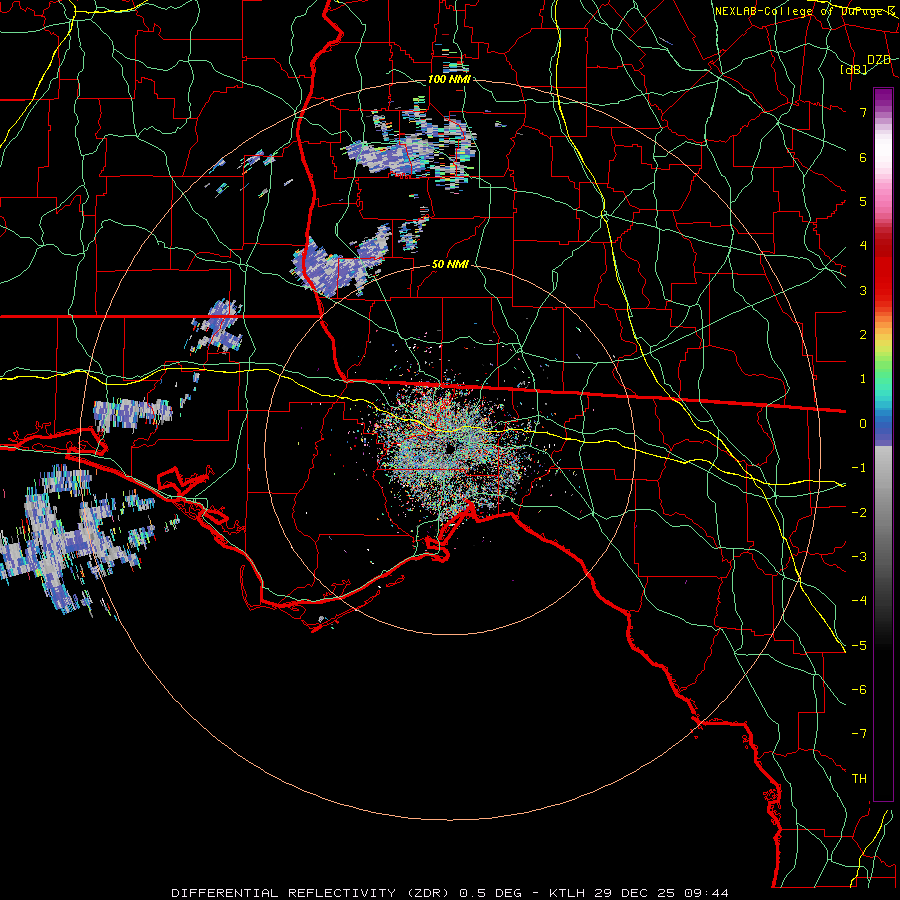
Task: Click the "KTLH" station identifier in the caption
Action: click(567, 893)
